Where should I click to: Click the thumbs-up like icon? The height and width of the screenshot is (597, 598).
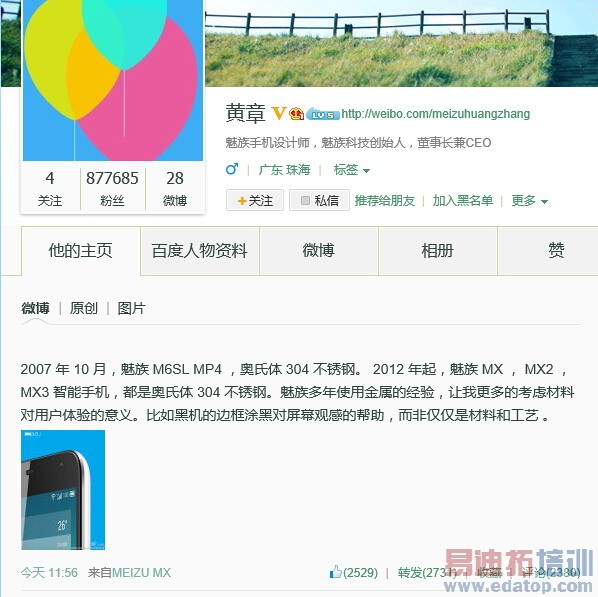[x=335, y=572]
